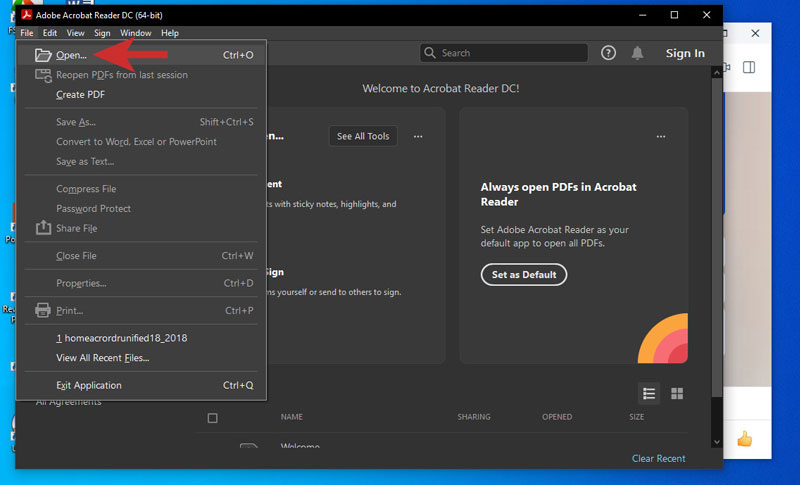Click the open folder icon beside Open
This screenshot has width=800, height=485.
[x=43, y=55]
